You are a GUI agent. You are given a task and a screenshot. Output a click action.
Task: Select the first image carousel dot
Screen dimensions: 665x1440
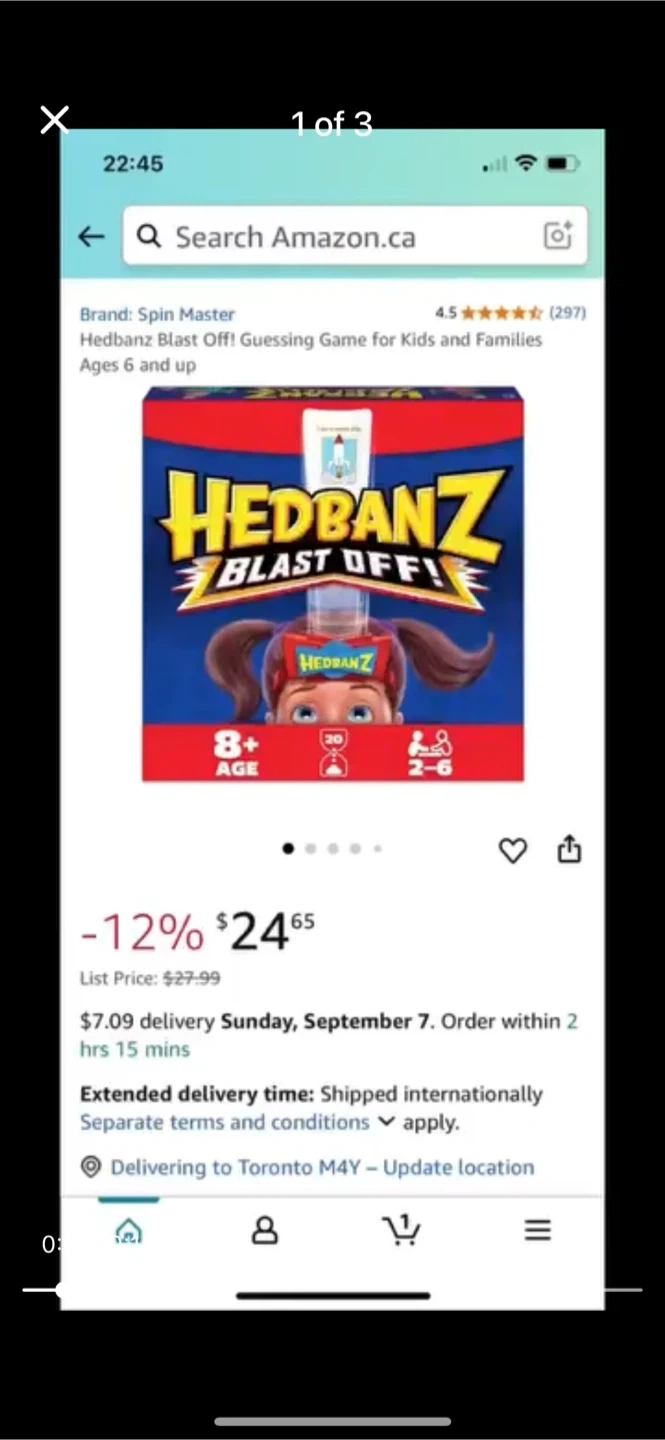(x=289, y=848)
